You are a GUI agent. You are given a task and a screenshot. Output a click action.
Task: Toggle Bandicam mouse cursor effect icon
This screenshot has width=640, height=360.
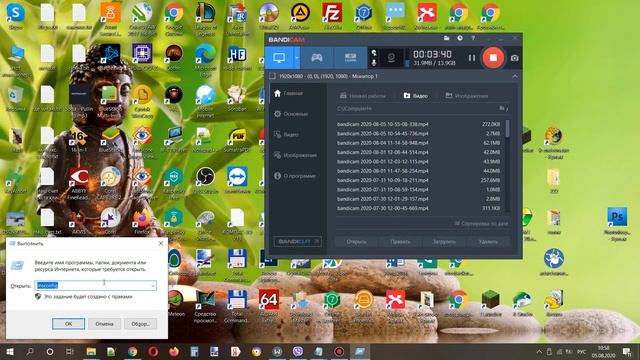click(374, 53)
